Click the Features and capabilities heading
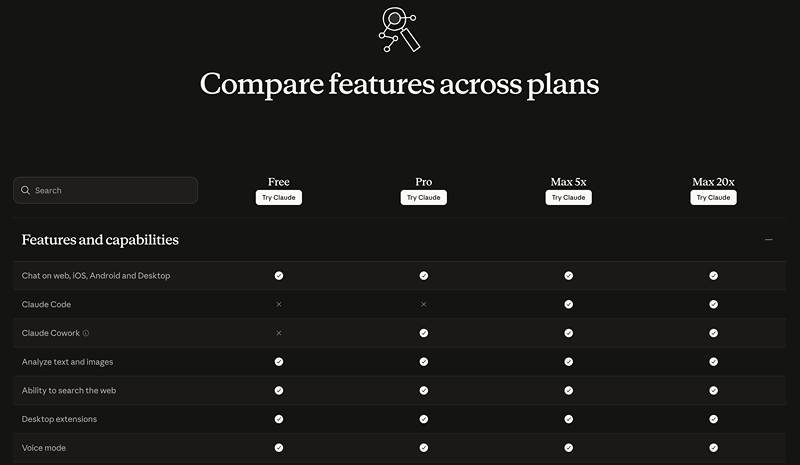 [x=100, y=240]
